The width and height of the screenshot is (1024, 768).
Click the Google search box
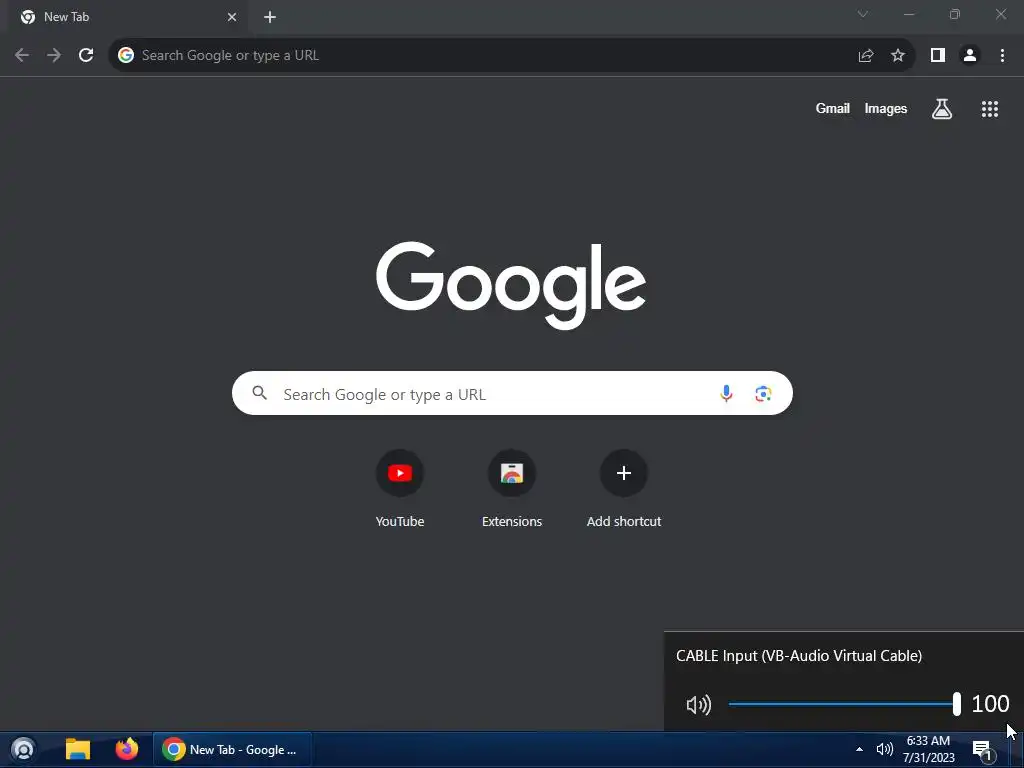[512, 393]
